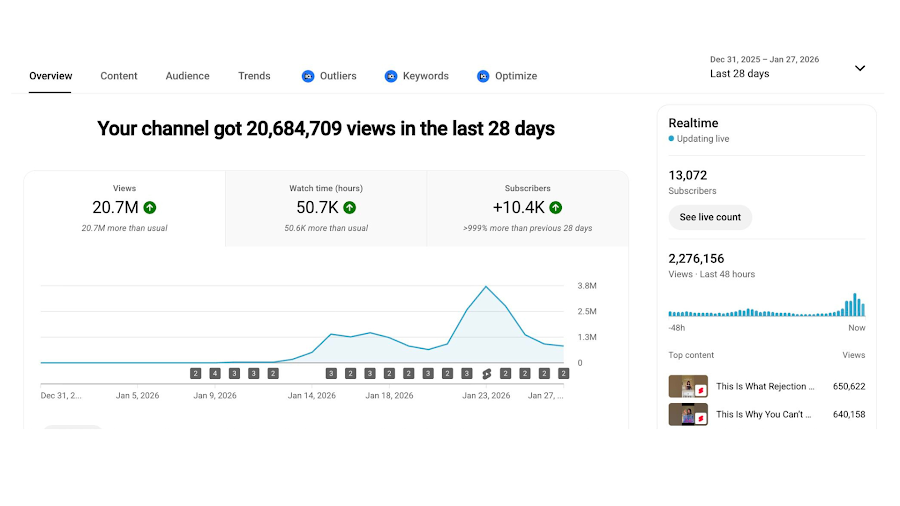Viewport: 900px width, 506px height.
Task: Click the Shorts marker icon near Jan 23
Action: tap(487, 374)
